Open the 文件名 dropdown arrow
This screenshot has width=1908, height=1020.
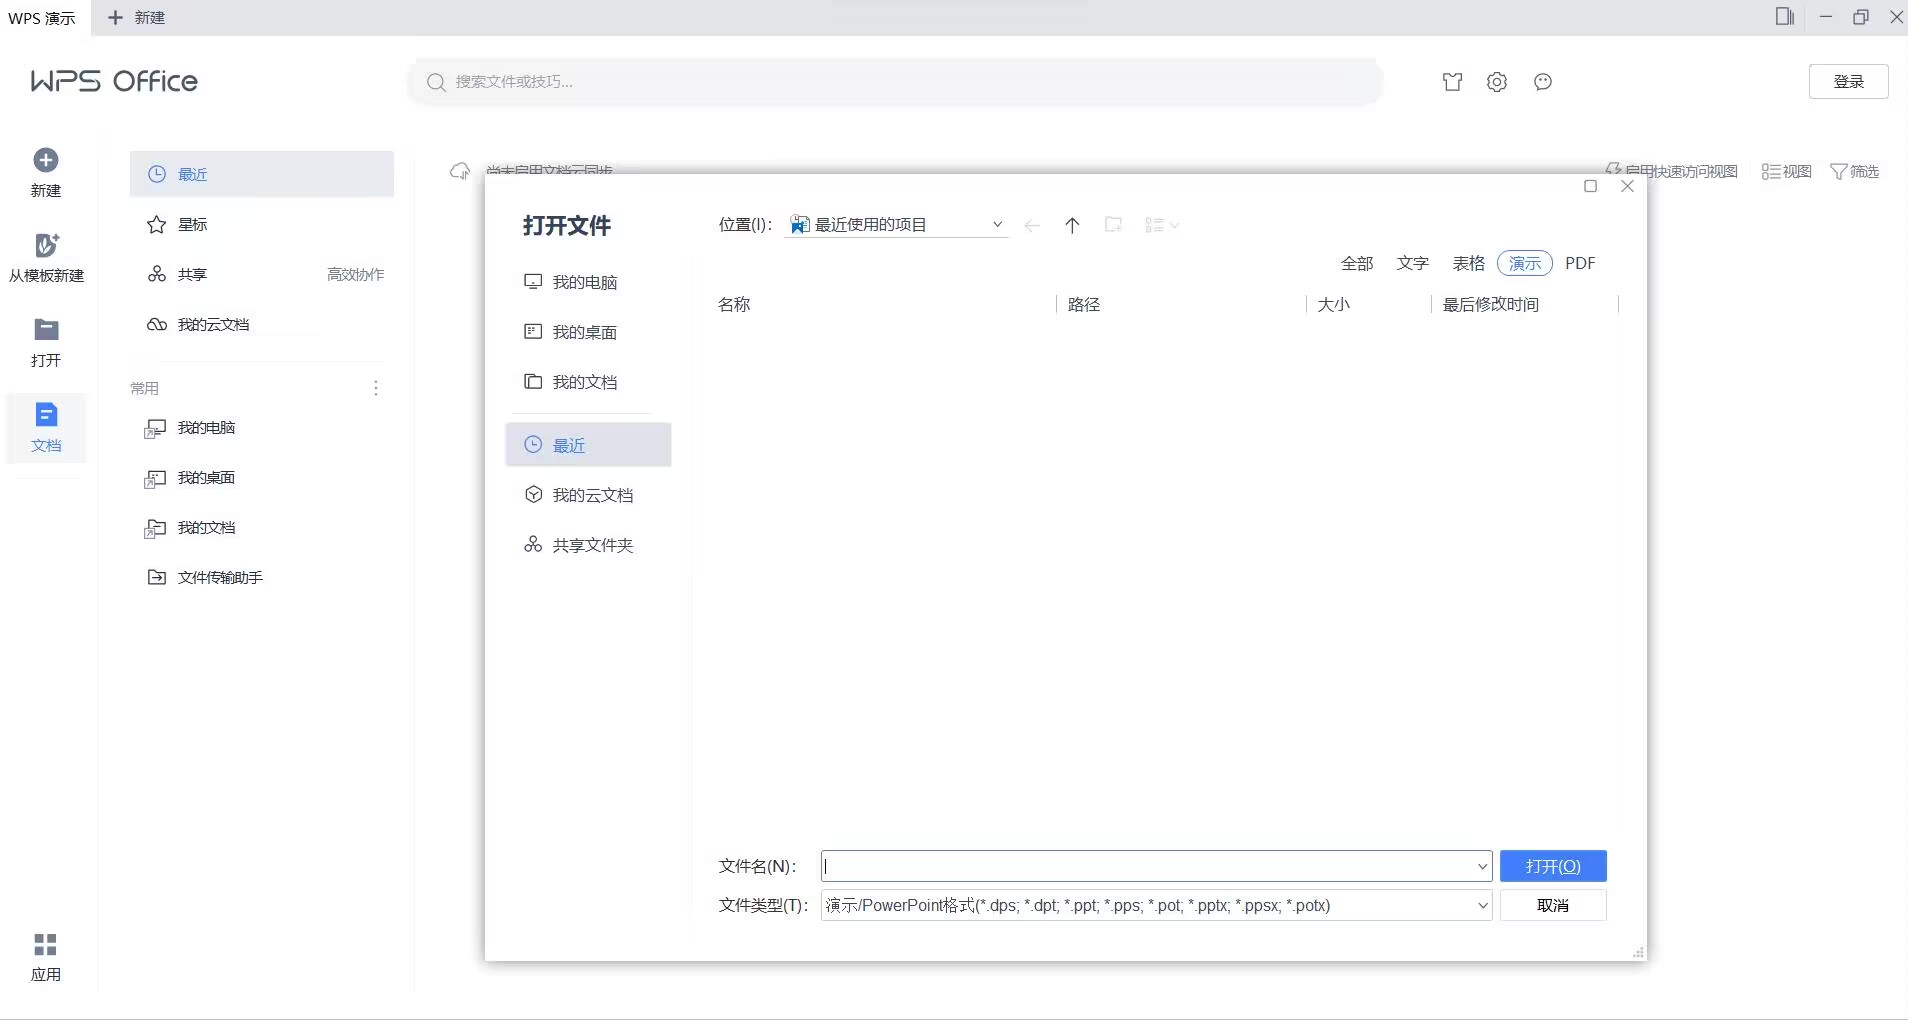(x=1482, y=866)
